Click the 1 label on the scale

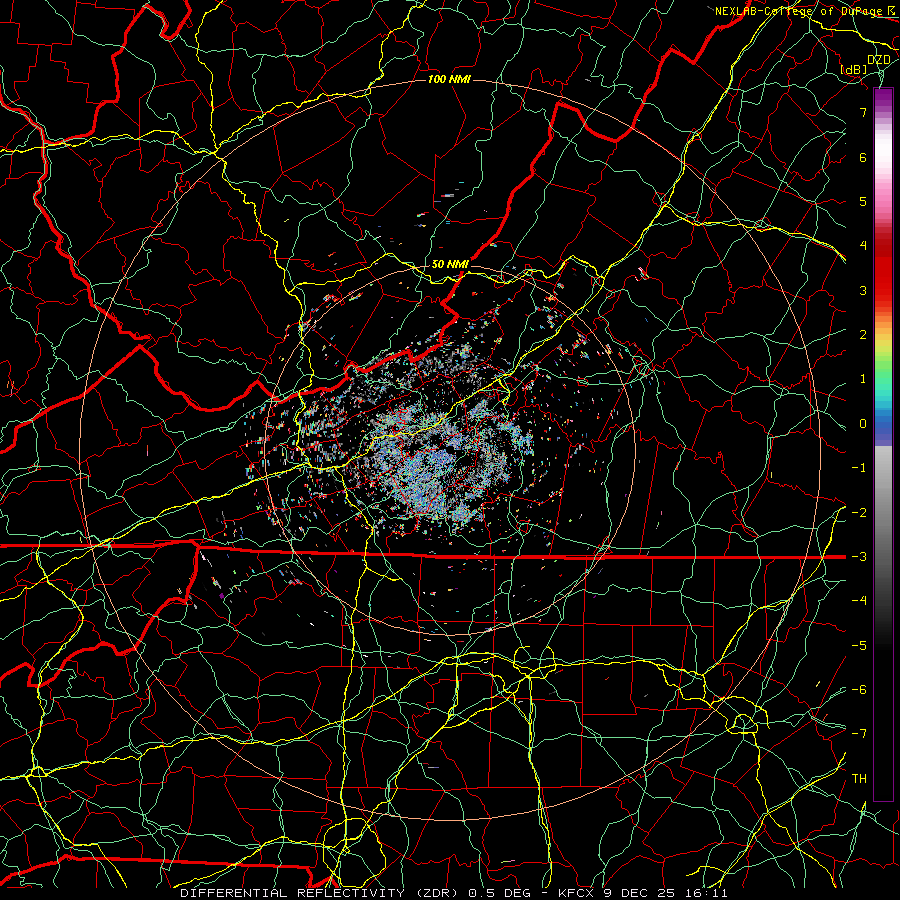863,379
